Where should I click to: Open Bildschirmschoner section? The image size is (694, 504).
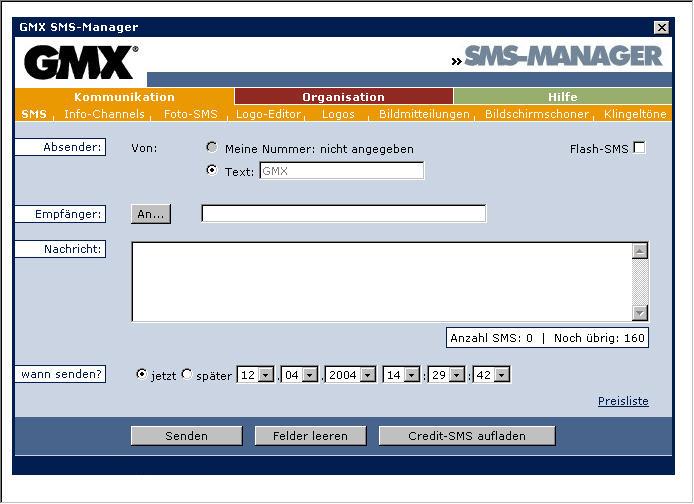tap(537, 114)
